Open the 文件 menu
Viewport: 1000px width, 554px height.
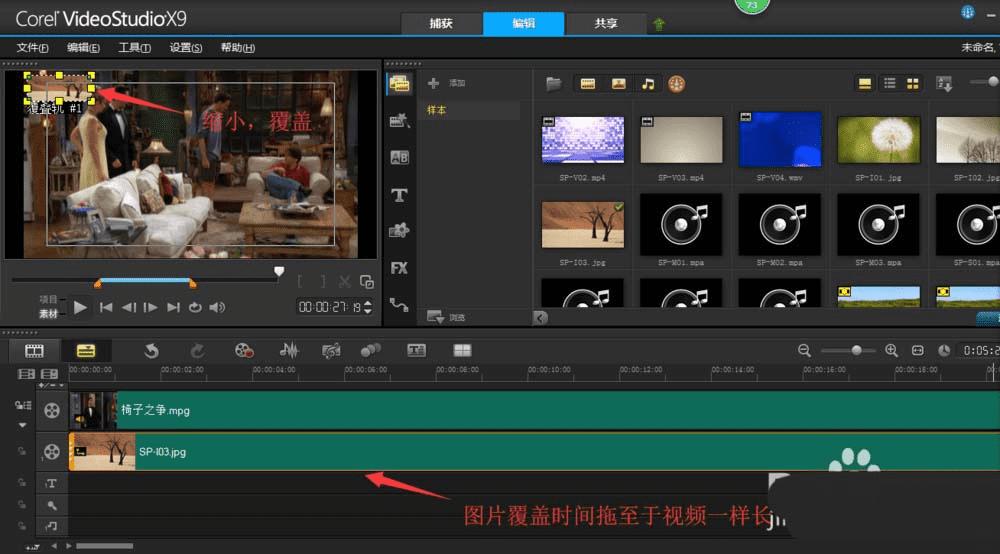pos(32,48)
